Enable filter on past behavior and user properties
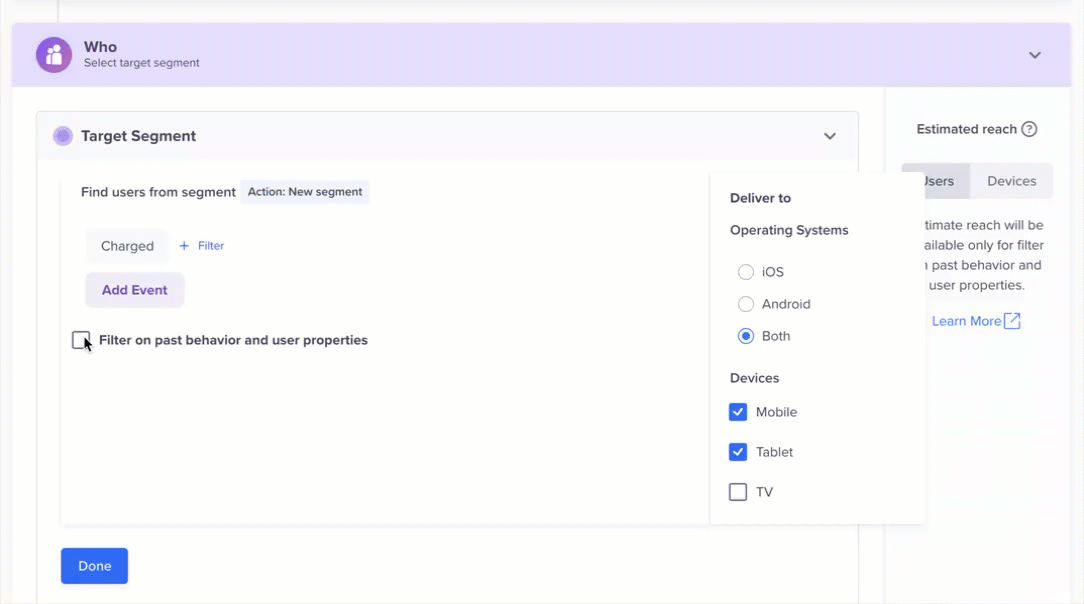This screenshot has height=604, width=1084. coord(80,340)
